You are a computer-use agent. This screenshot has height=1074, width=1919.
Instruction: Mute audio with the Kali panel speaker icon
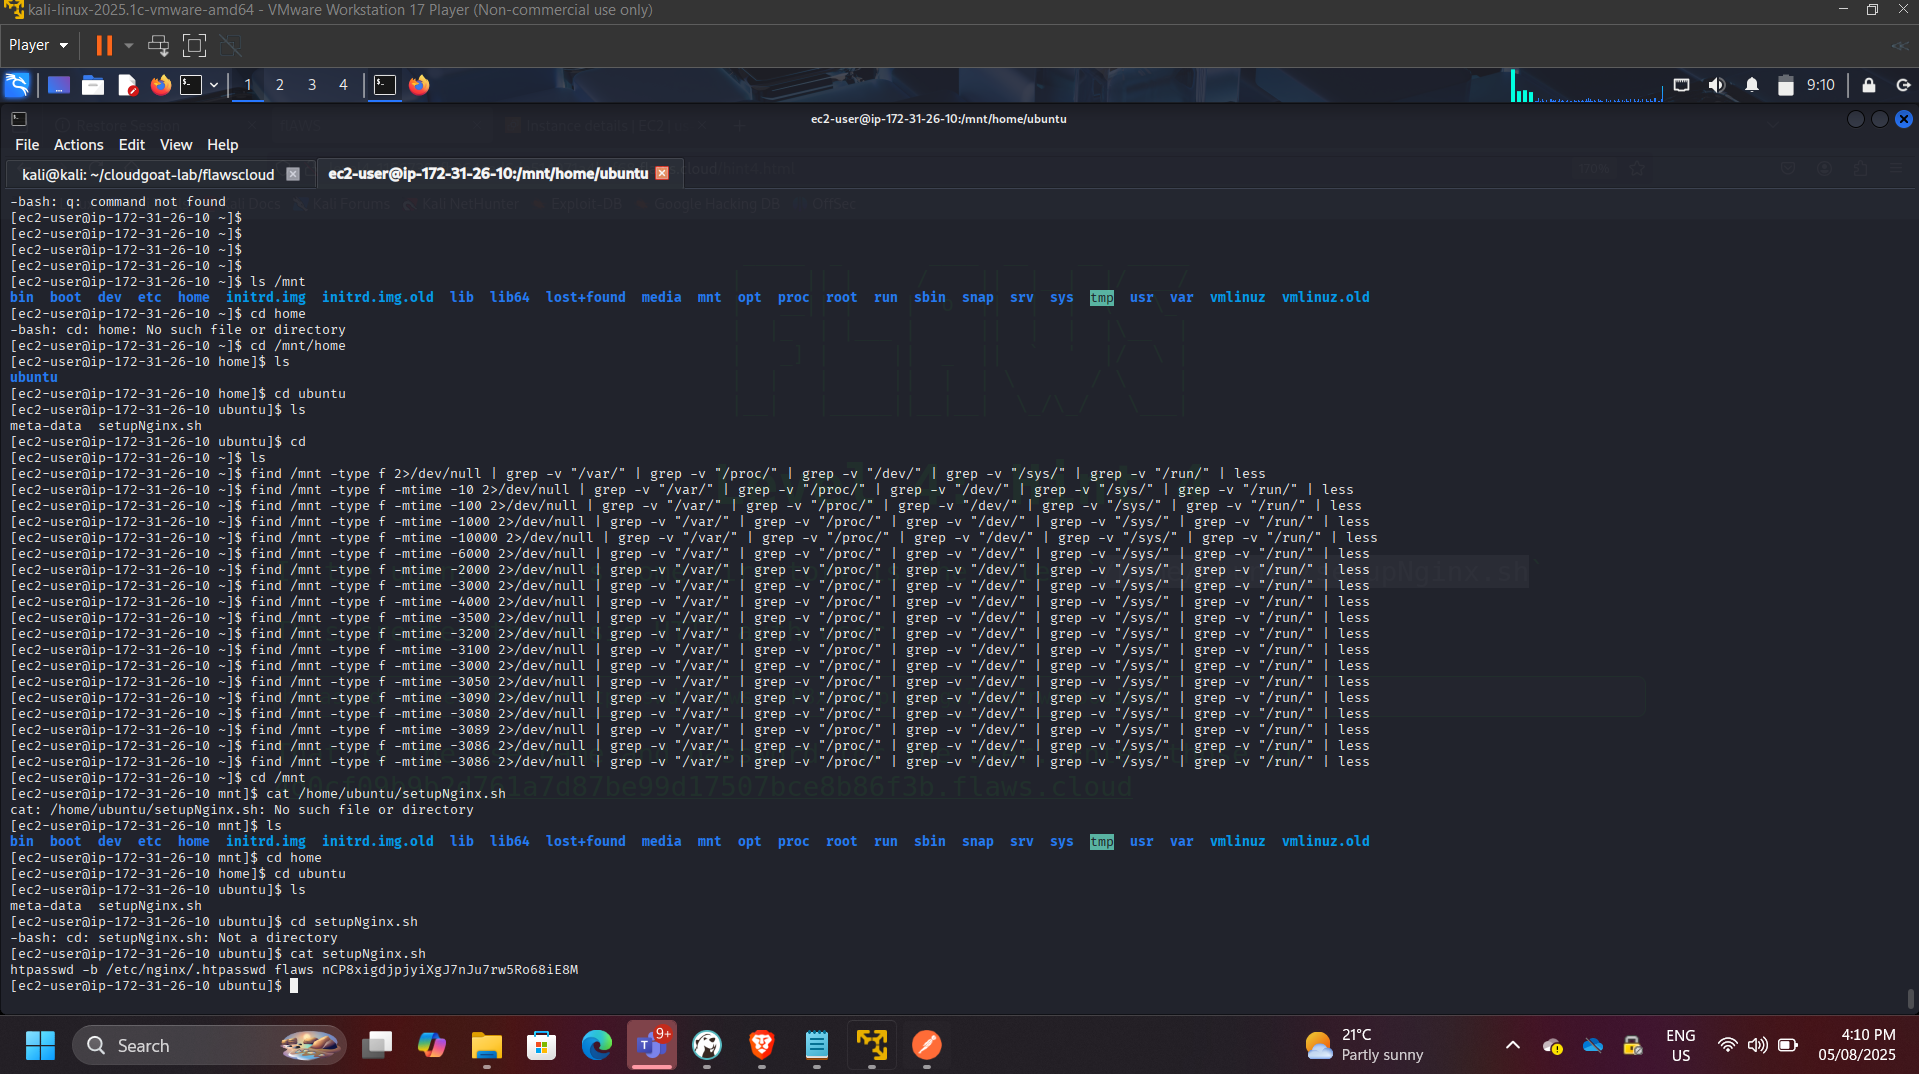point(1718,85)
